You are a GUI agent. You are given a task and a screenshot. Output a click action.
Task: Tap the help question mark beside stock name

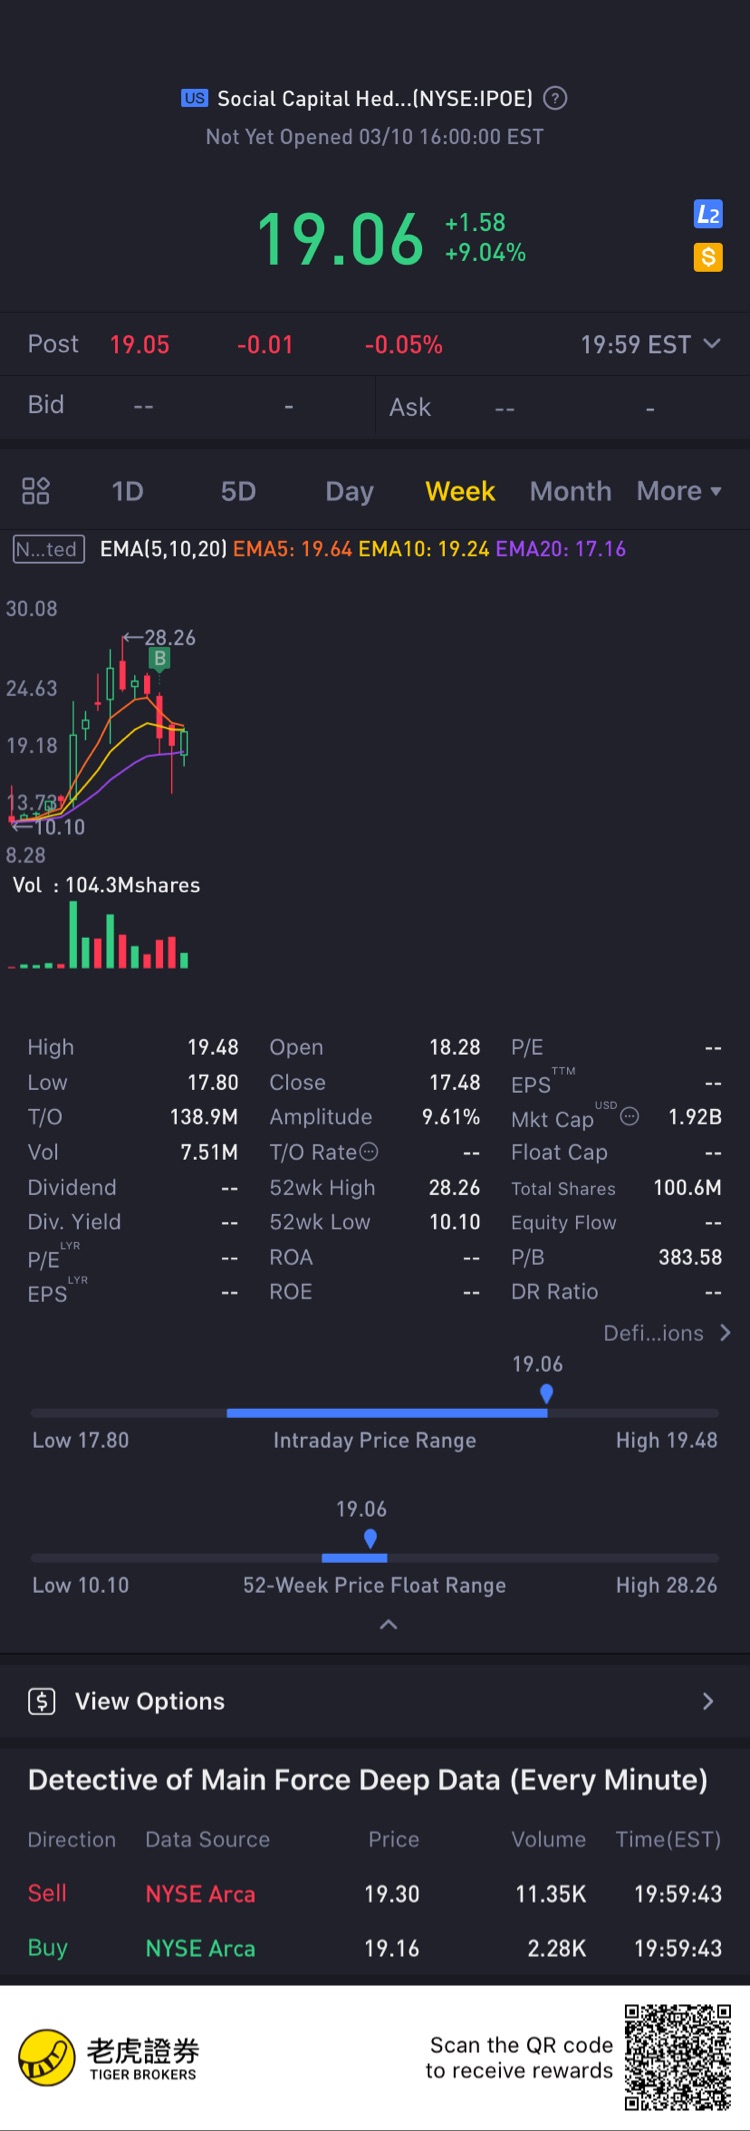click(555, 98)
